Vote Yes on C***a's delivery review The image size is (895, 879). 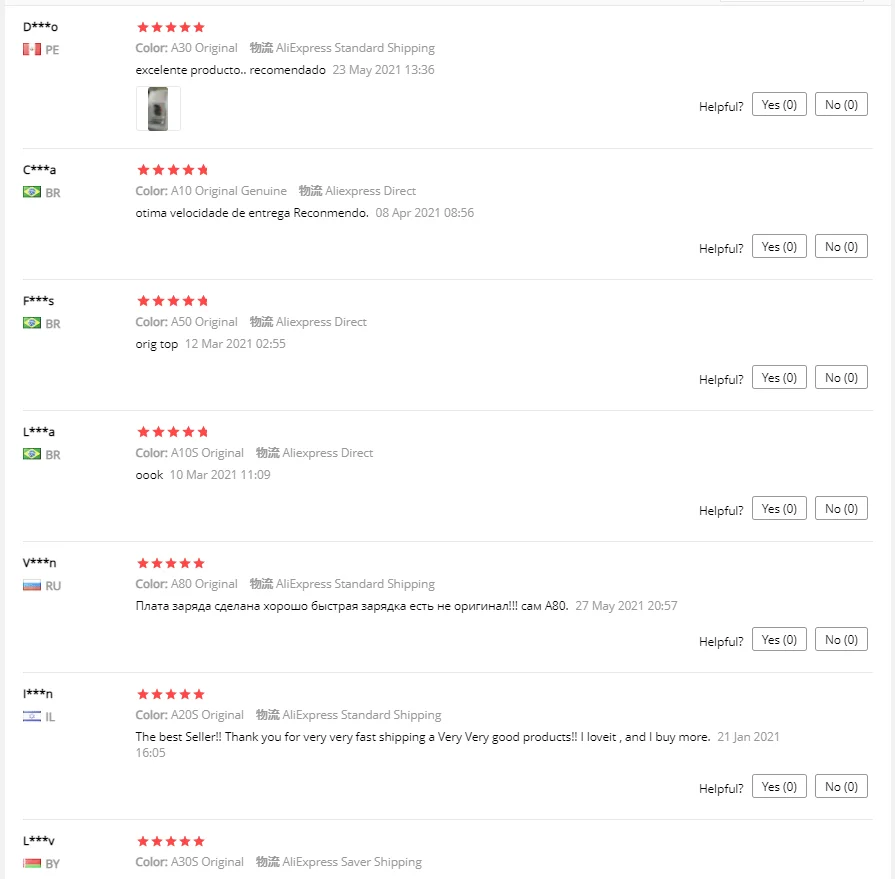779,247
